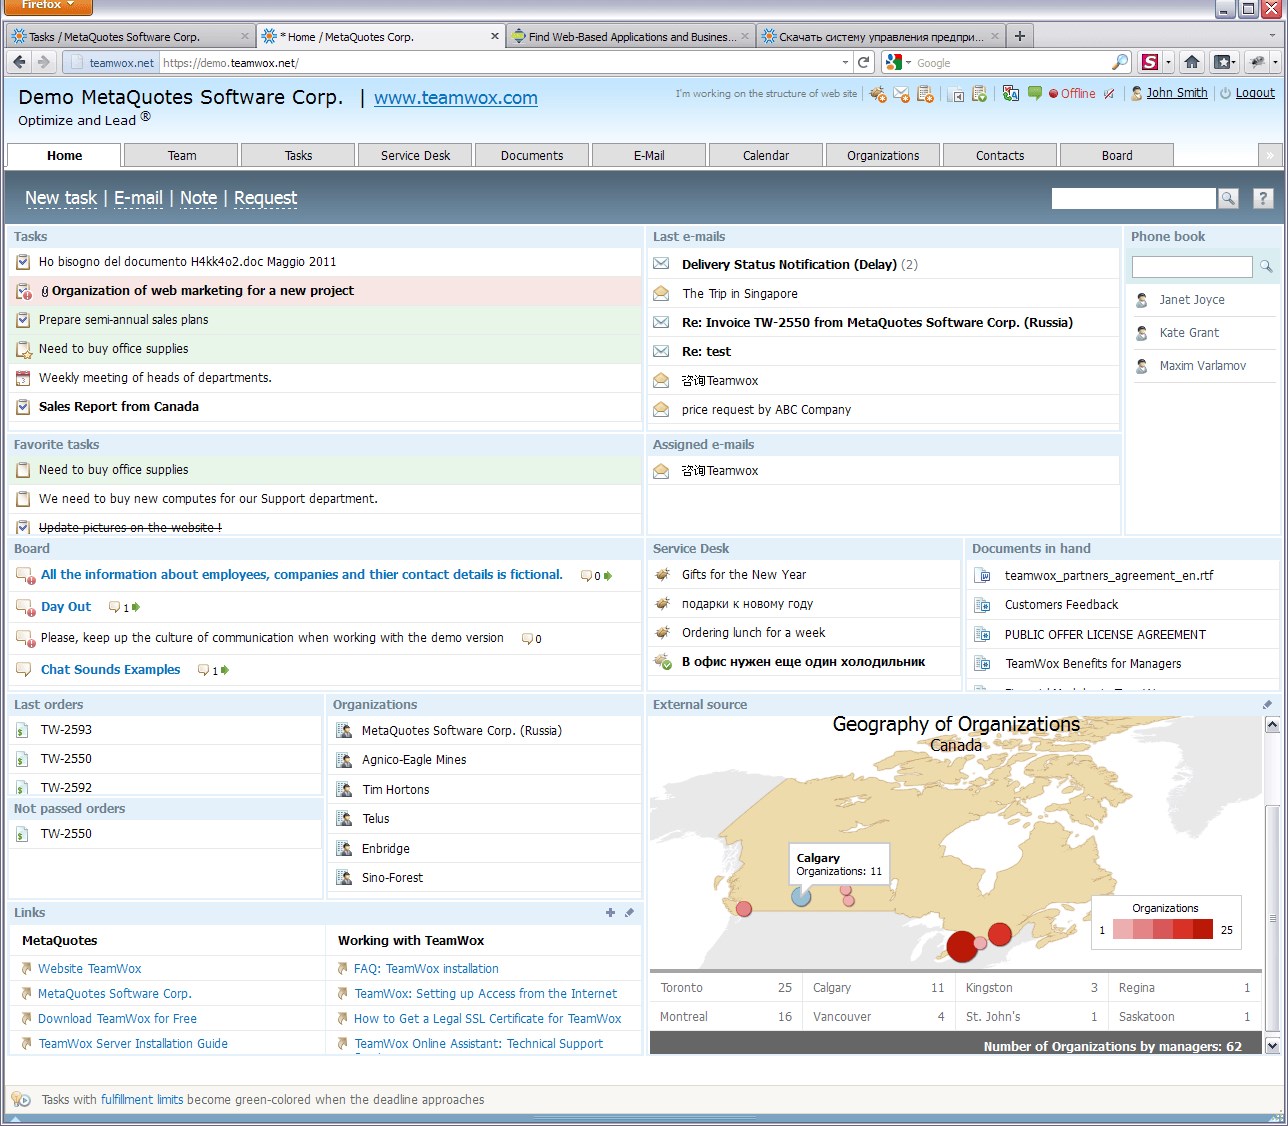This screenshot has height=1126, width=1288.
Task: Open the dropdown arrow next to S toolbar icon
Action: (1168, 62)
